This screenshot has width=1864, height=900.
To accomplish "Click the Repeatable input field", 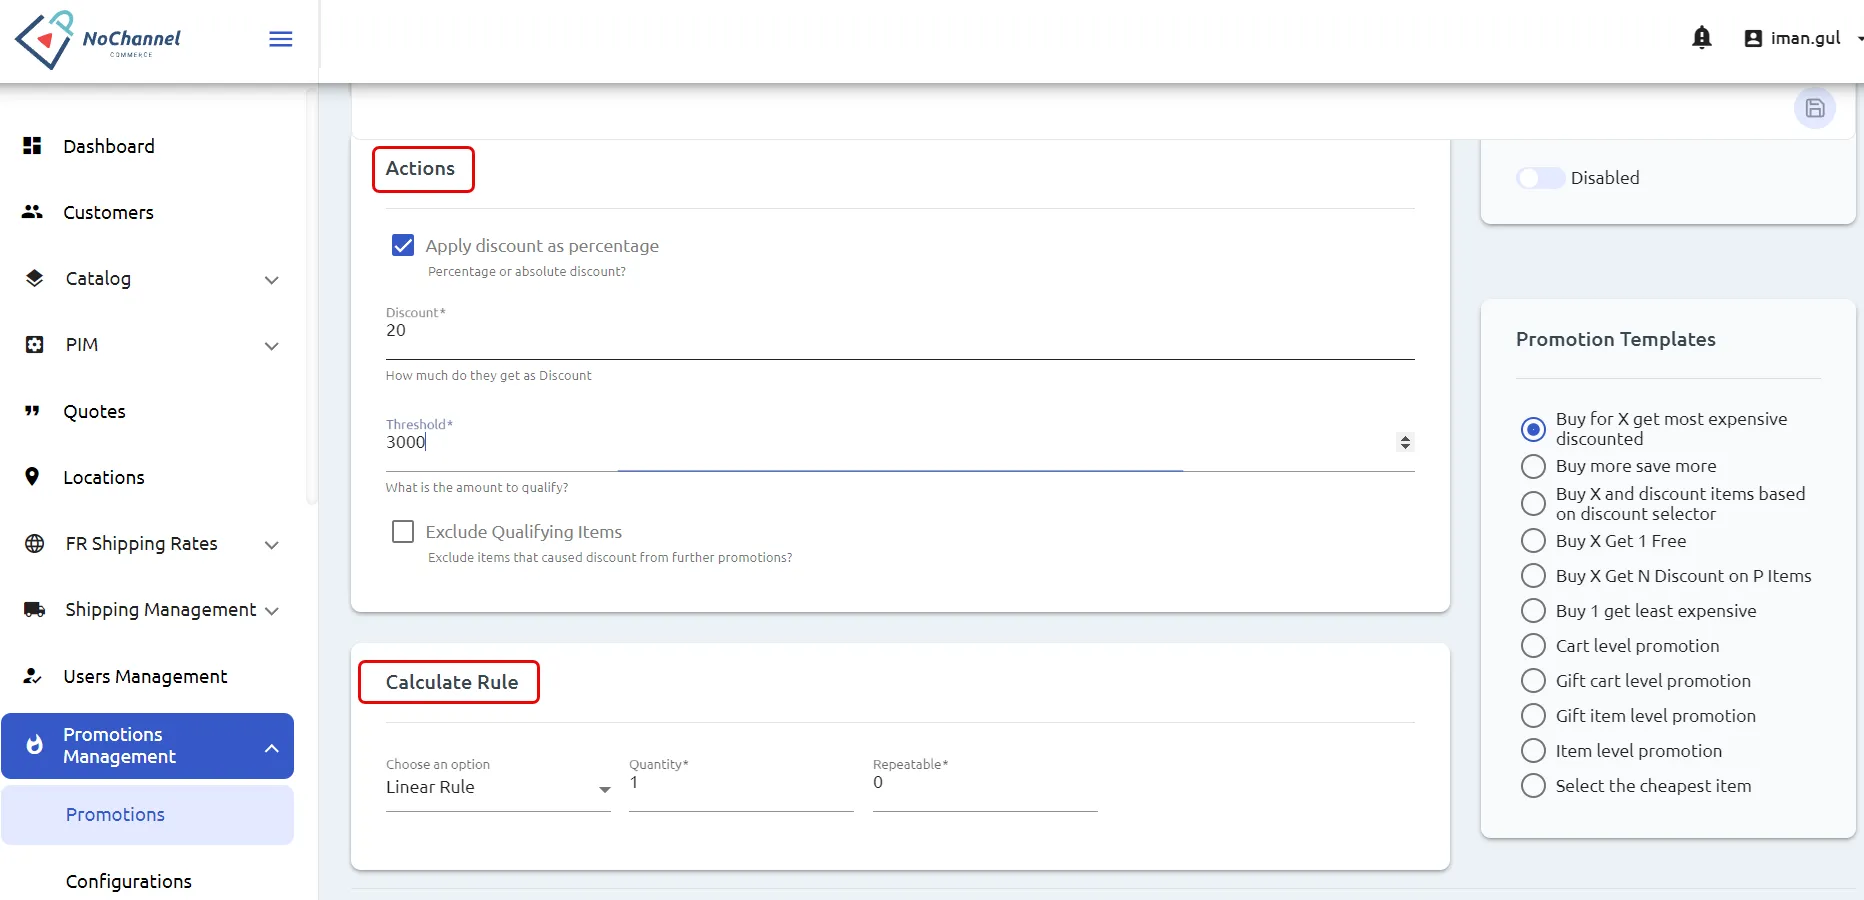I will tap(985, 783).
